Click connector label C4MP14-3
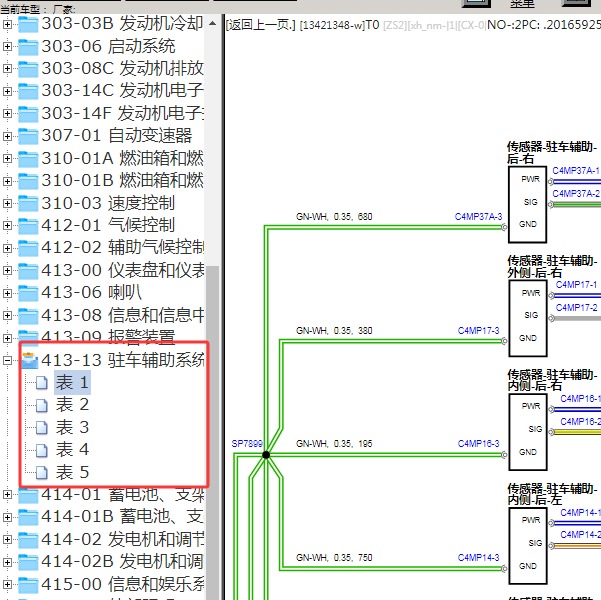The height and width of the screenshot is (600, 601). [x=478, y=557]
